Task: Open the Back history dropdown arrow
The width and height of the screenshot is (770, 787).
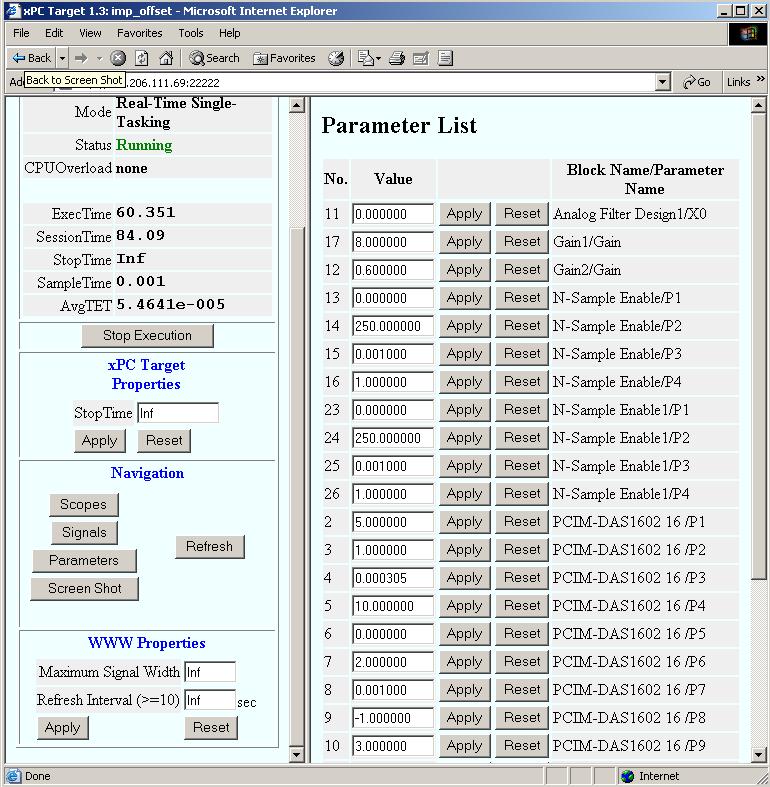Action: tap(62, 58)
